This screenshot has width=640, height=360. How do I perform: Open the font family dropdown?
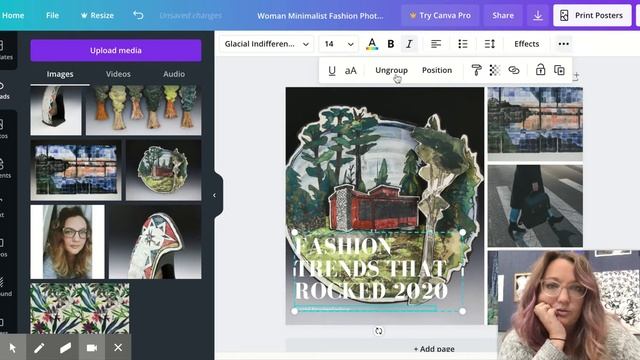(x=267, y=44)
